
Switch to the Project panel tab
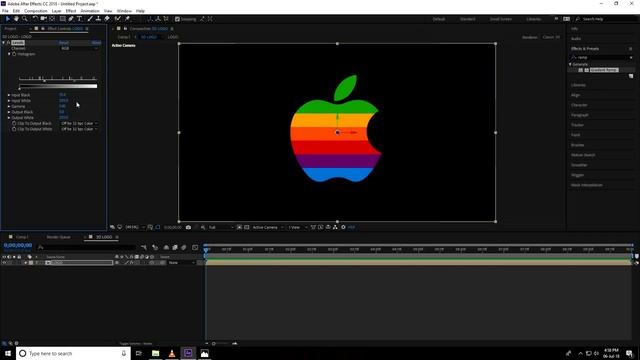pyautogui.click(x=11, y=29)
